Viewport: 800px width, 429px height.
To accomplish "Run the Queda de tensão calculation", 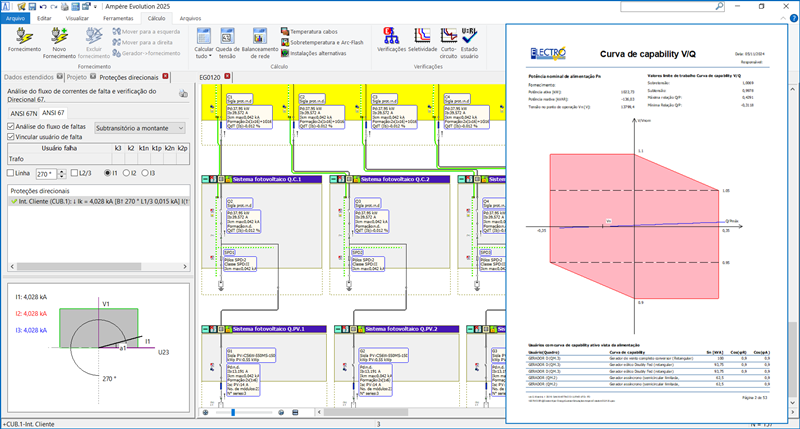I will (227, 43).
